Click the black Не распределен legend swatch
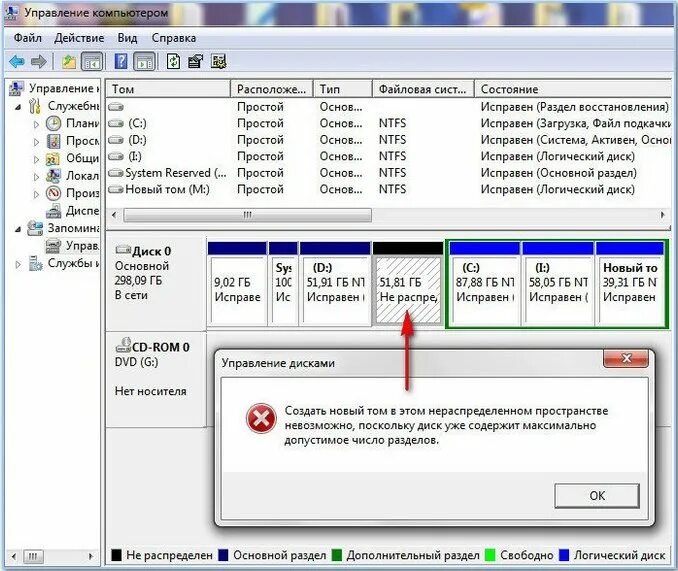This screenshot has height=571, width=678. [116, 555]
